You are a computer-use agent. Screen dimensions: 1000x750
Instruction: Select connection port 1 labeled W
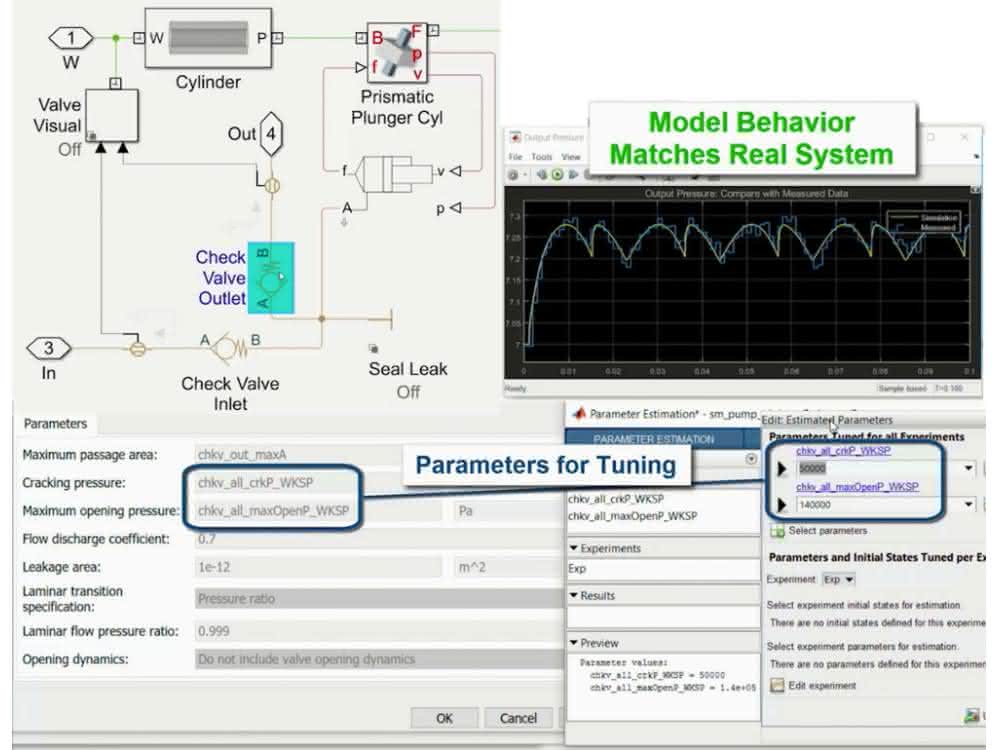coord(71,38)
